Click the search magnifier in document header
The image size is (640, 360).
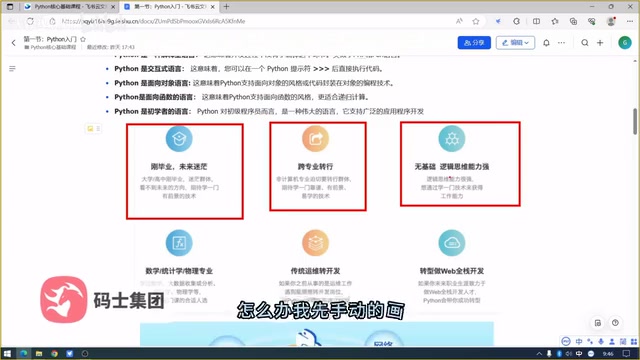click(x=584, y=42)
